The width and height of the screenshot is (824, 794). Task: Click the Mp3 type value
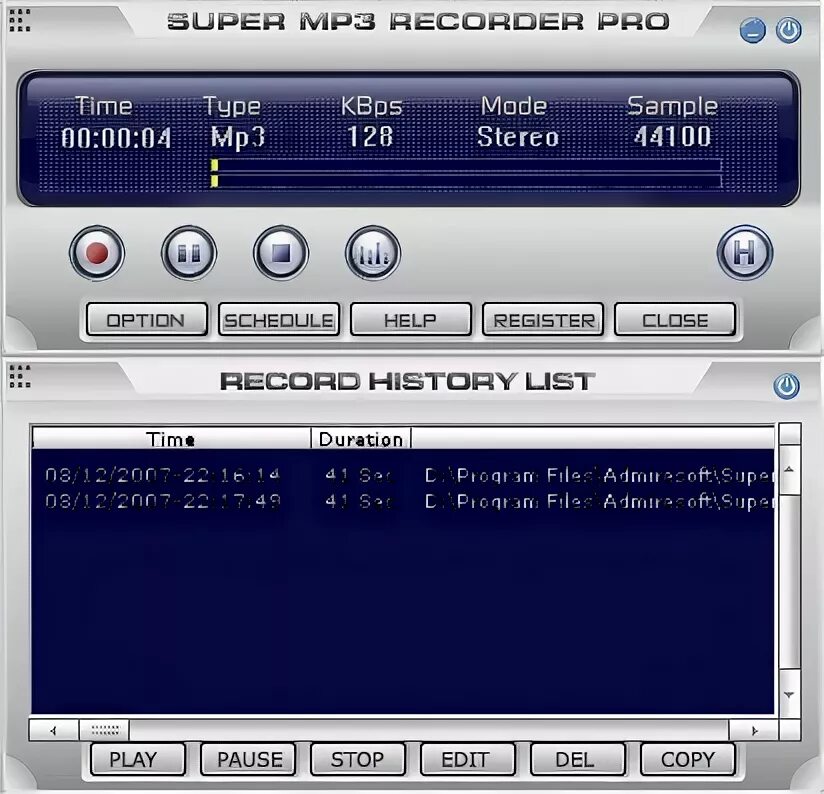[x=238, y=138]
